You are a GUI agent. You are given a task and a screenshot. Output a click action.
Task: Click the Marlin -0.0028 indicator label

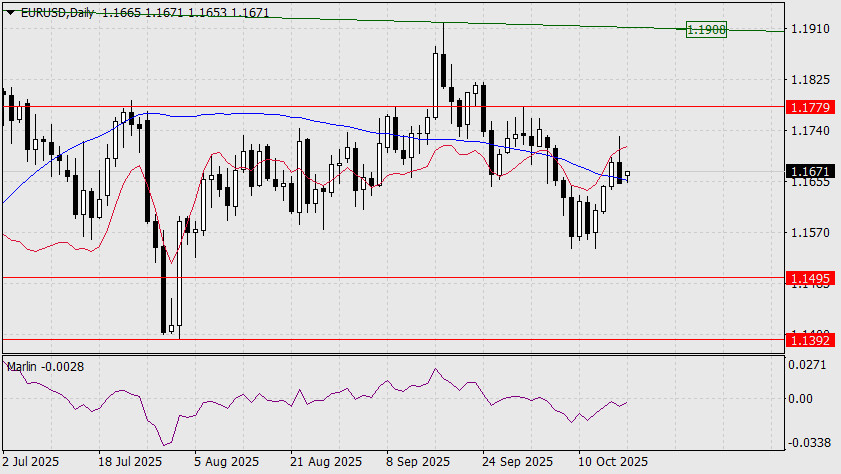[46, 367]
